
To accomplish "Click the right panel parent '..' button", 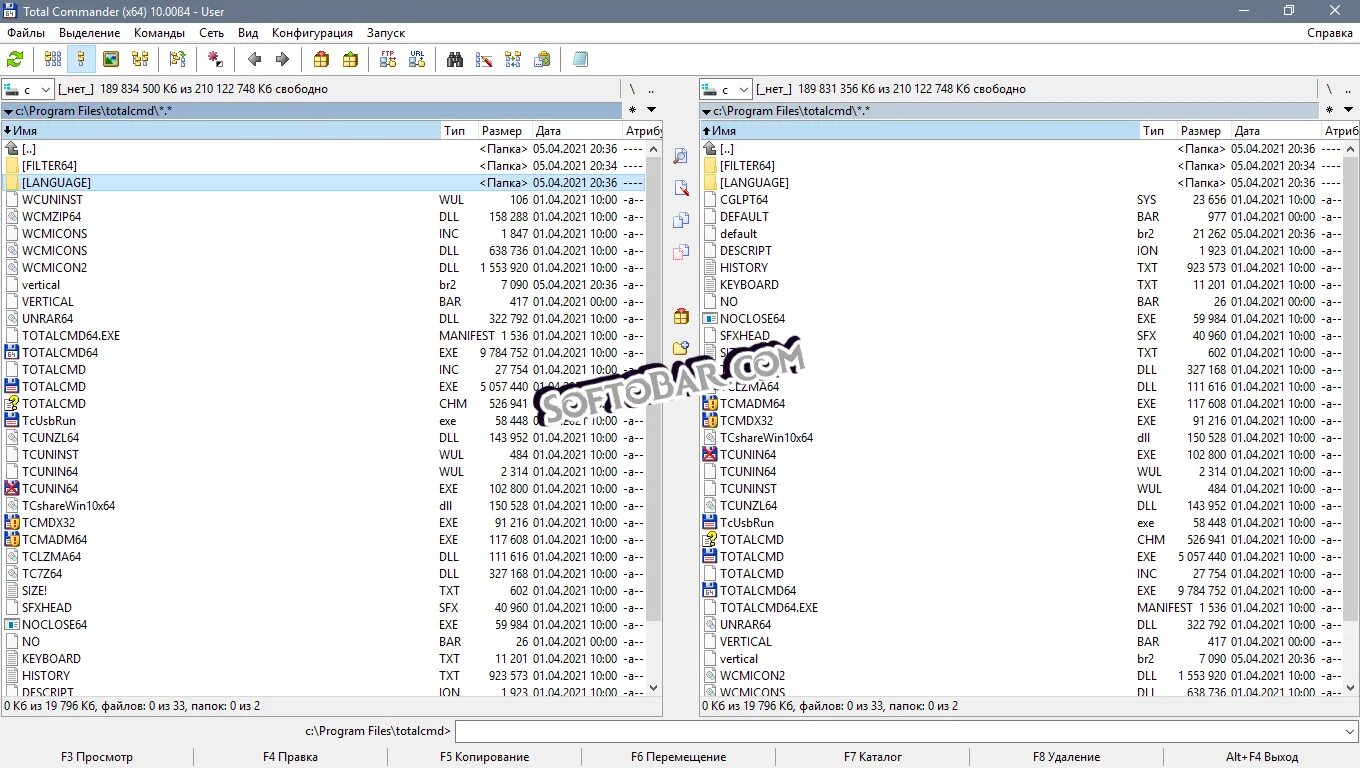I will (1349, 89).
